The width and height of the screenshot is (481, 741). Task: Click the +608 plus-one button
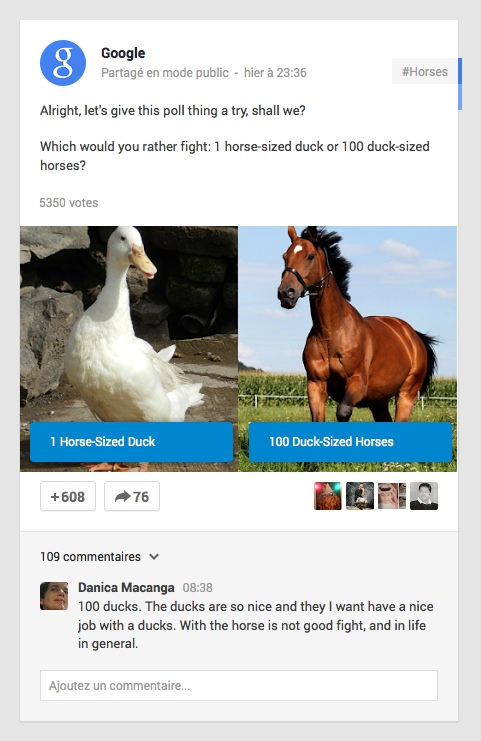pyautogui.click(x=68, y=496)
